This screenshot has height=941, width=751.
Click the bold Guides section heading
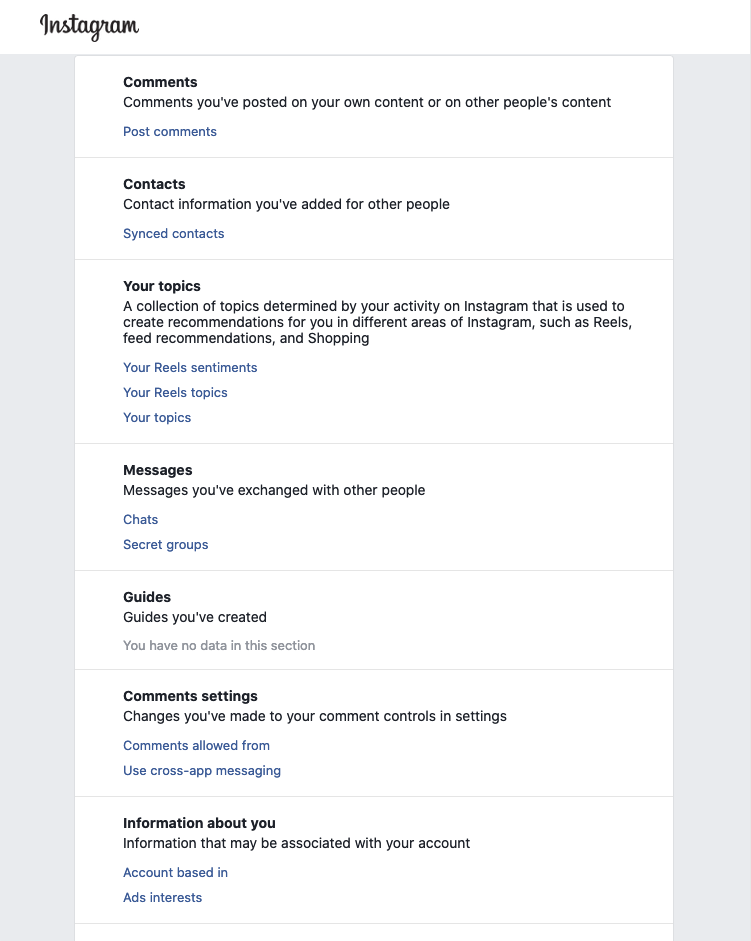pos(147,597)
